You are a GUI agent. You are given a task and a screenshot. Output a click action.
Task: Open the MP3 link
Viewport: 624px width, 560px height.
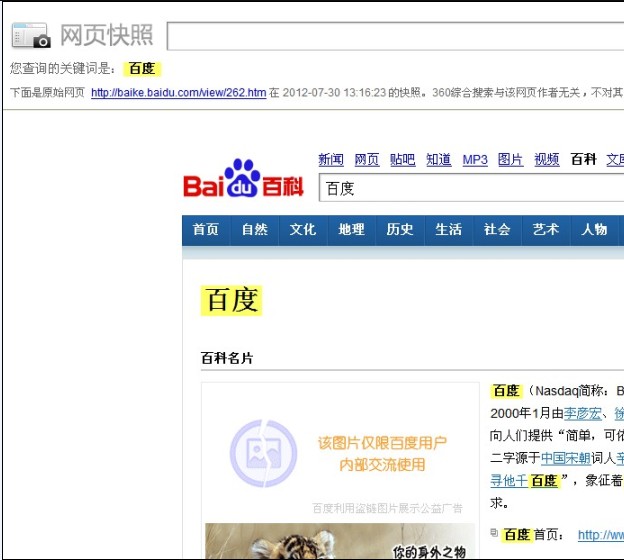(475, 160)
